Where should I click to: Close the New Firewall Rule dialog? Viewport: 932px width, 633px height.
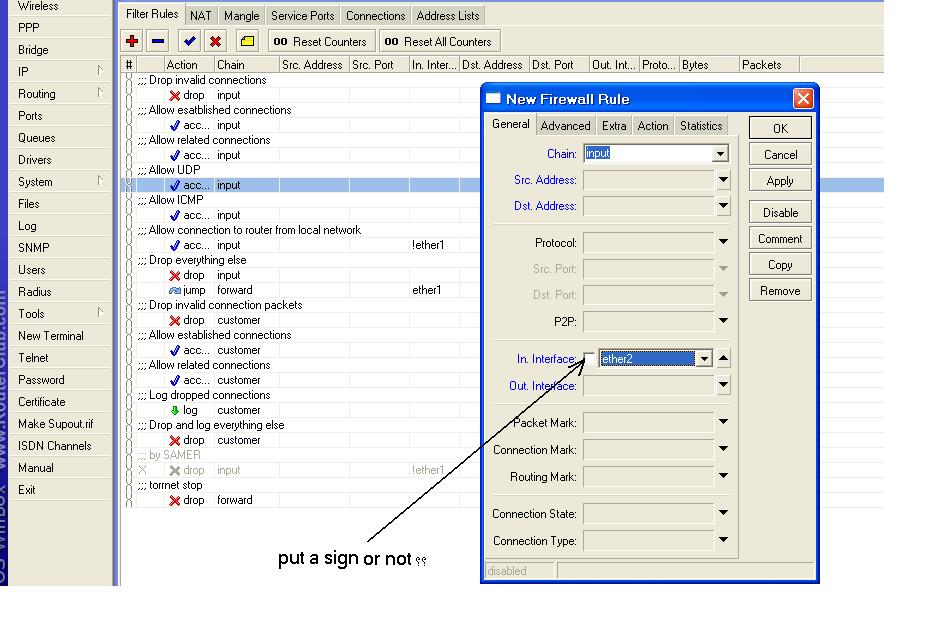803,98
